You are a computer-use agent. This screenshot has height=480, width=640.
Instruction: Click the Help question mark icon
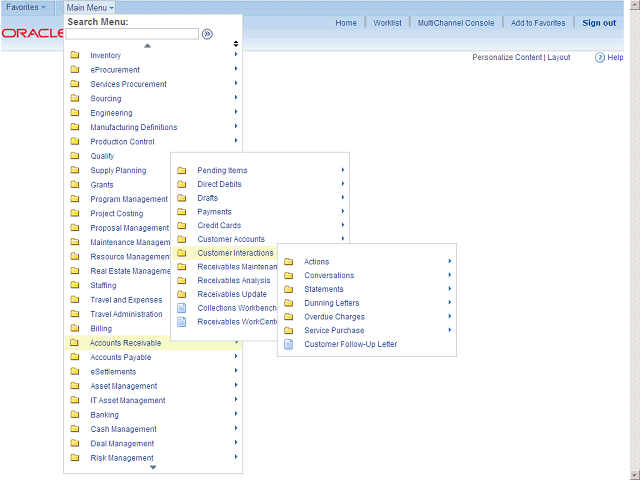599,58
